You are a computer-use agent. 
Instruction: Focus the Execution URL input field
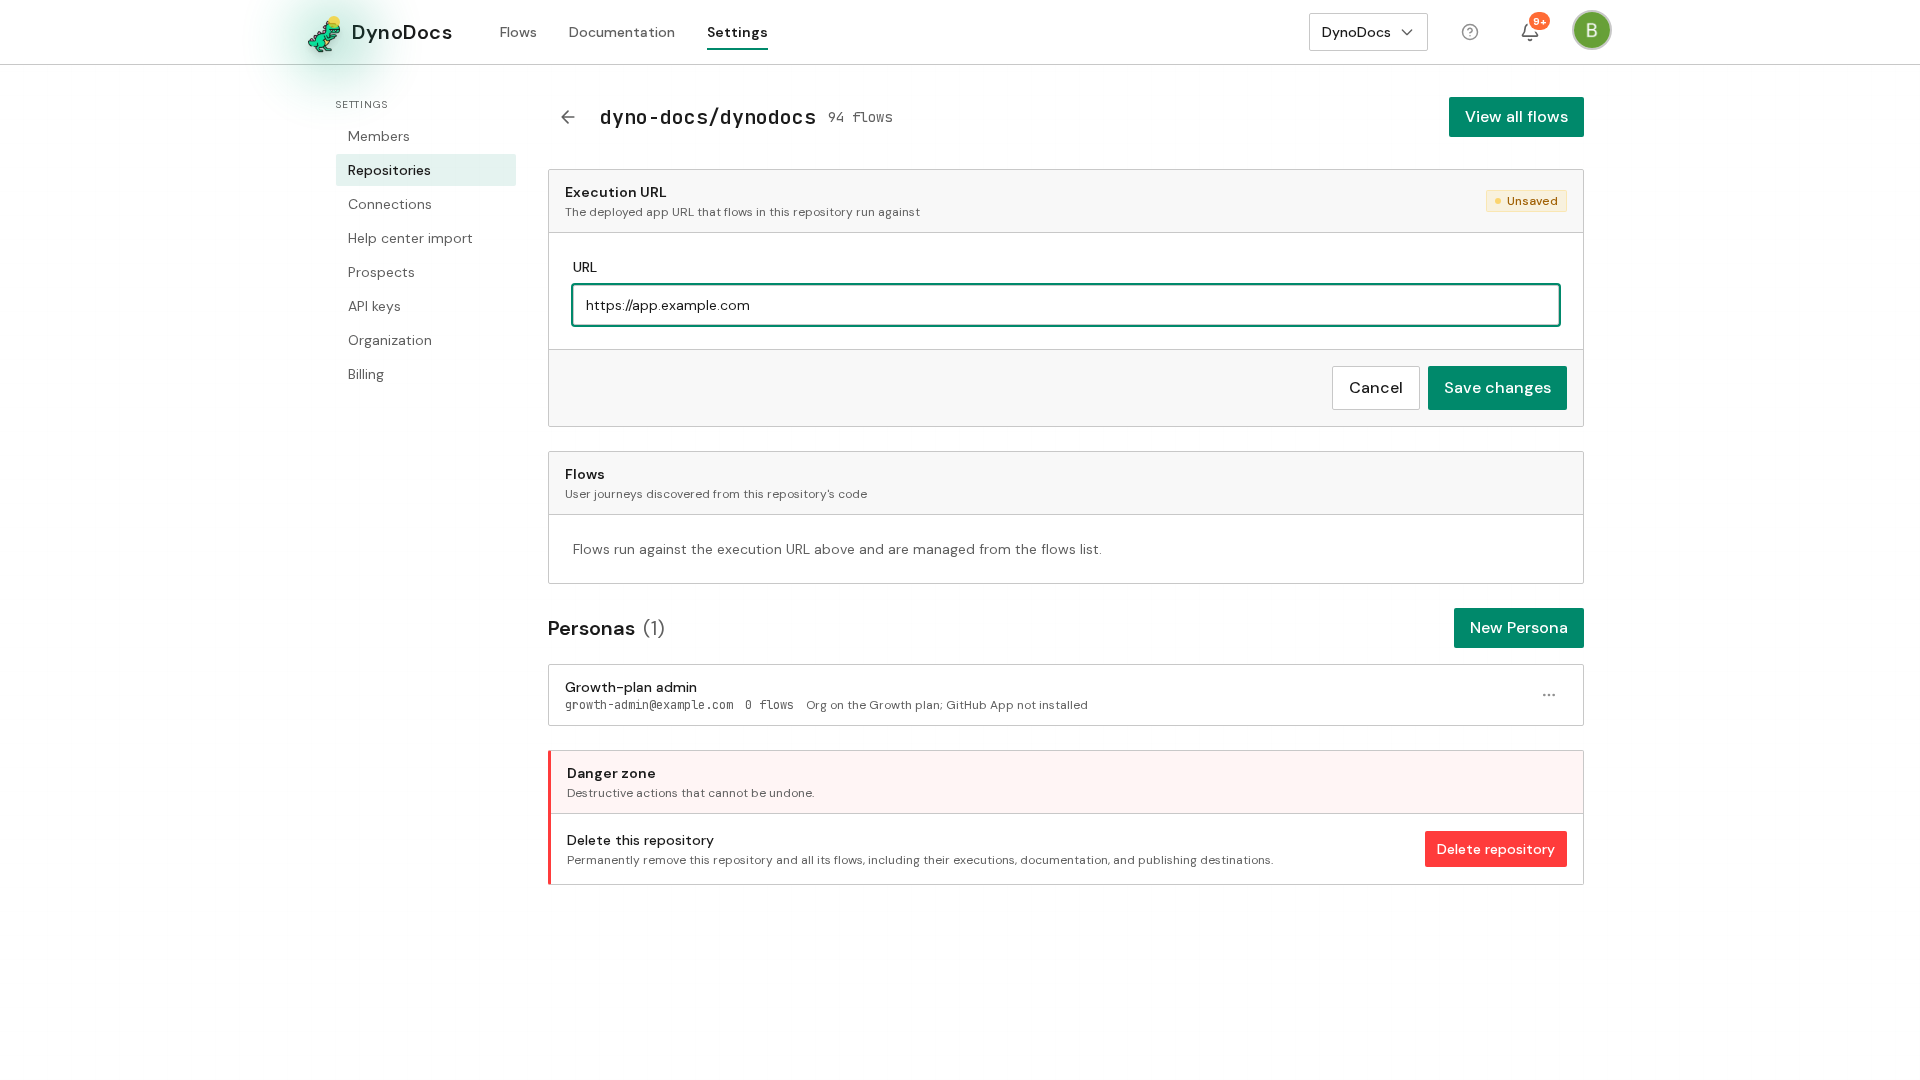1066,305
